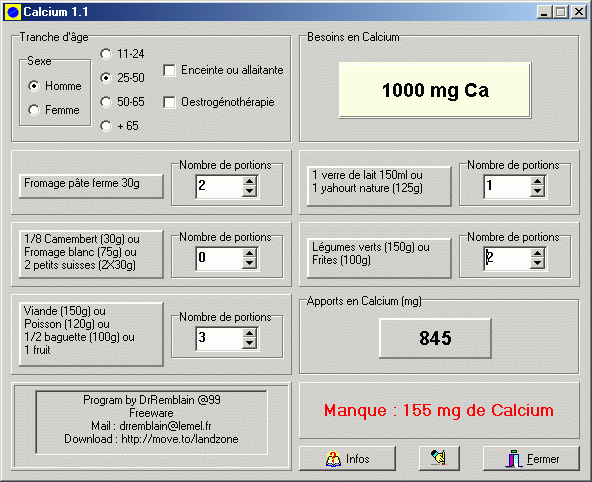Viewport: 592px width, 482px height.
Task: Minimize the Calcium 1.1 window
Action: 544,12
